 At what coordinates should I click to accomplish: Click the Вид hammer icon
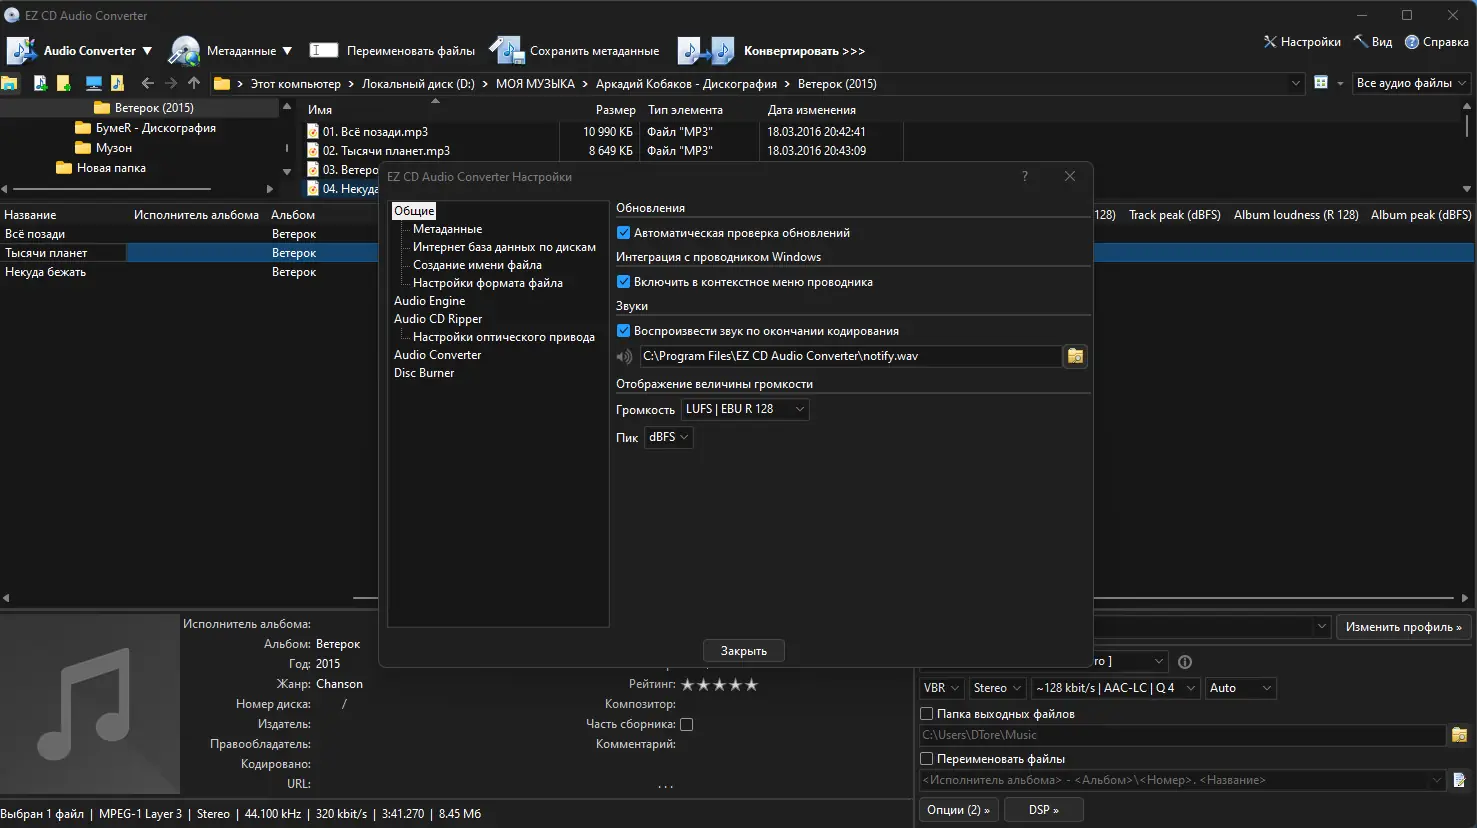click(x=1361, y=42)
